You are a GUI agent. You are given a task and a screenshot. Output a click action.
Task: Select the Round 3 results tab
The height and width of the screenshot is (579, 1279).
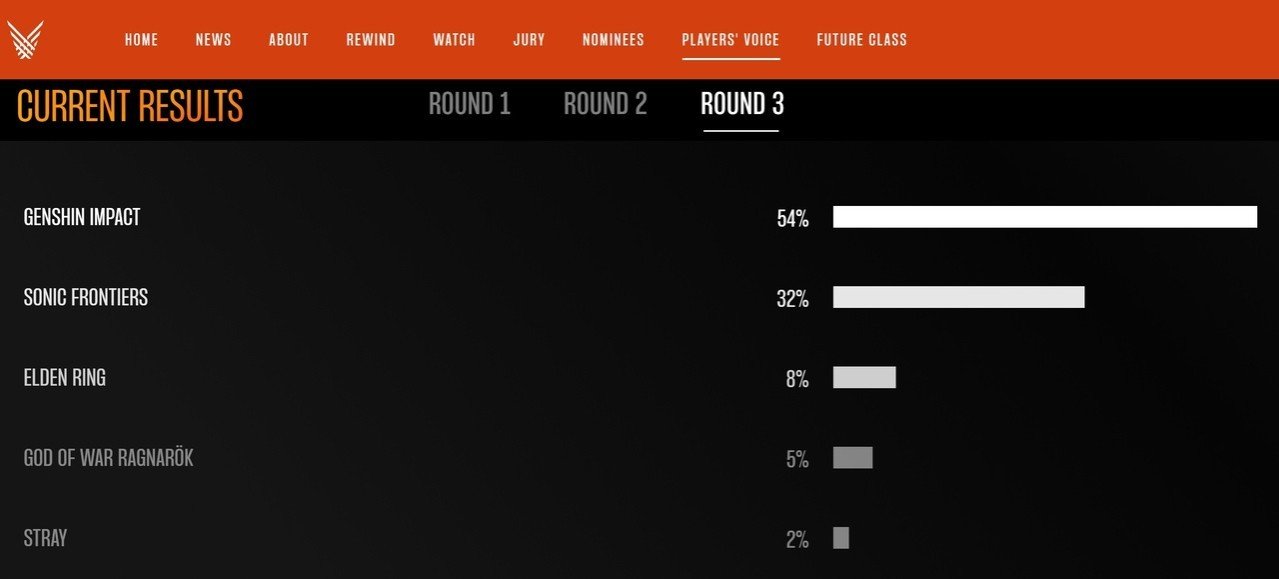(742, 104)
